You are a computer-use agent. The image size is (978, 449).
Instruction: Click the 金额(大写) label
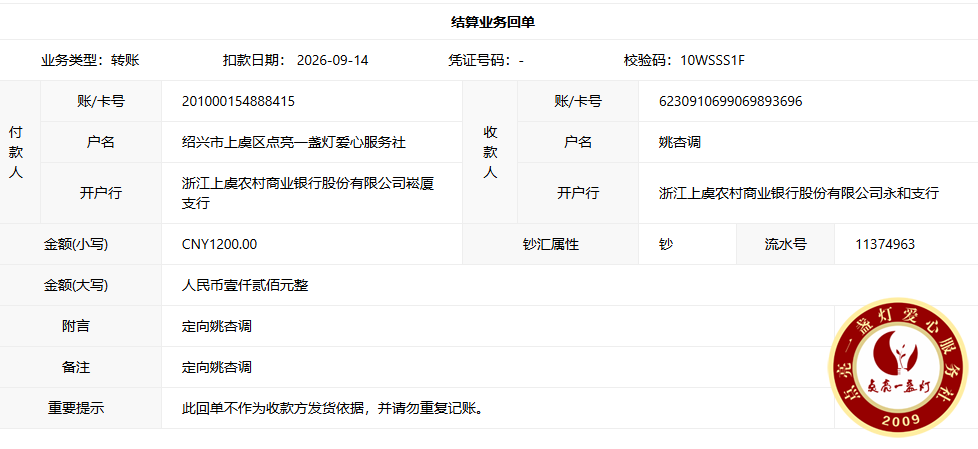coord(75,286)
